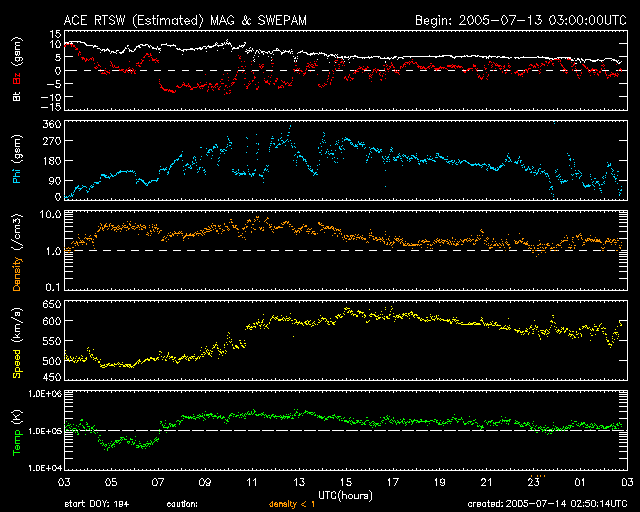640x512 pixels.
Task: Select the '07' hour label on the time axis
Action: coord(158,482)
